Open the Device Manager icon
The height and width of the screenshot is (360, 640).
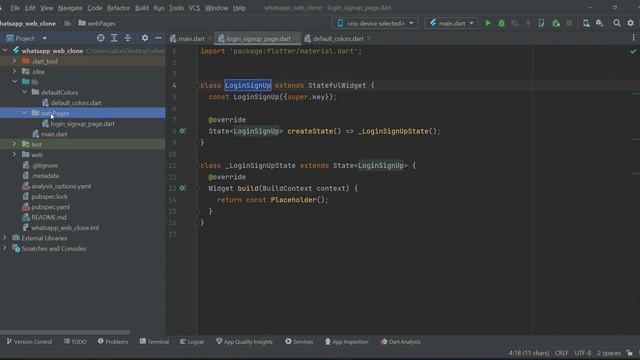(x=586, y=24)
